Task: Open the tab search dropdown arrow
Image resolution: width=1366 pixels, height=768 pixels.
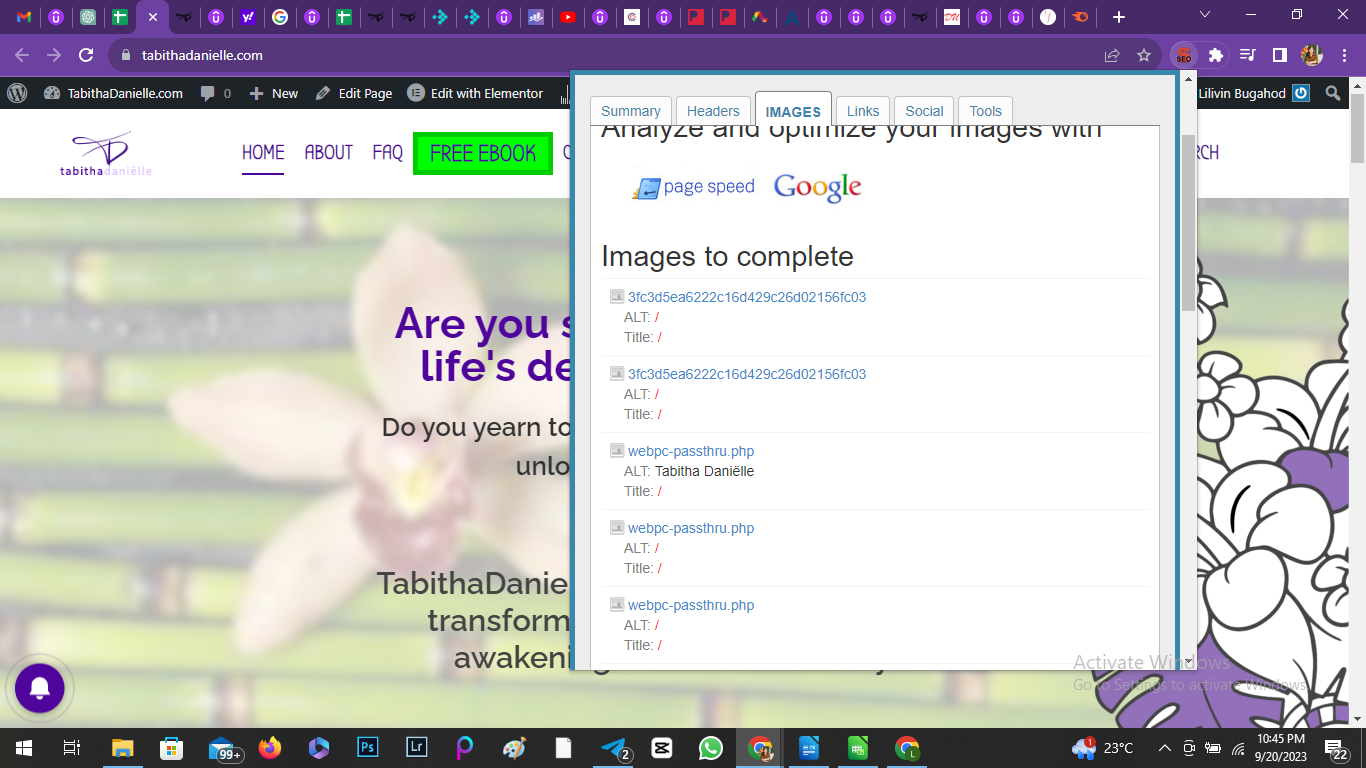Action: (1203, 15)
